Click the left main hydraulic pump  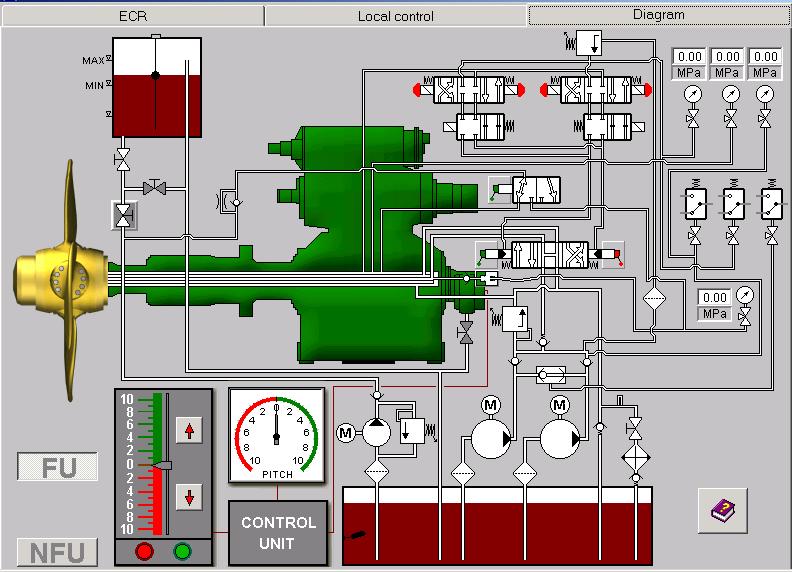click(x=490, y=437)
